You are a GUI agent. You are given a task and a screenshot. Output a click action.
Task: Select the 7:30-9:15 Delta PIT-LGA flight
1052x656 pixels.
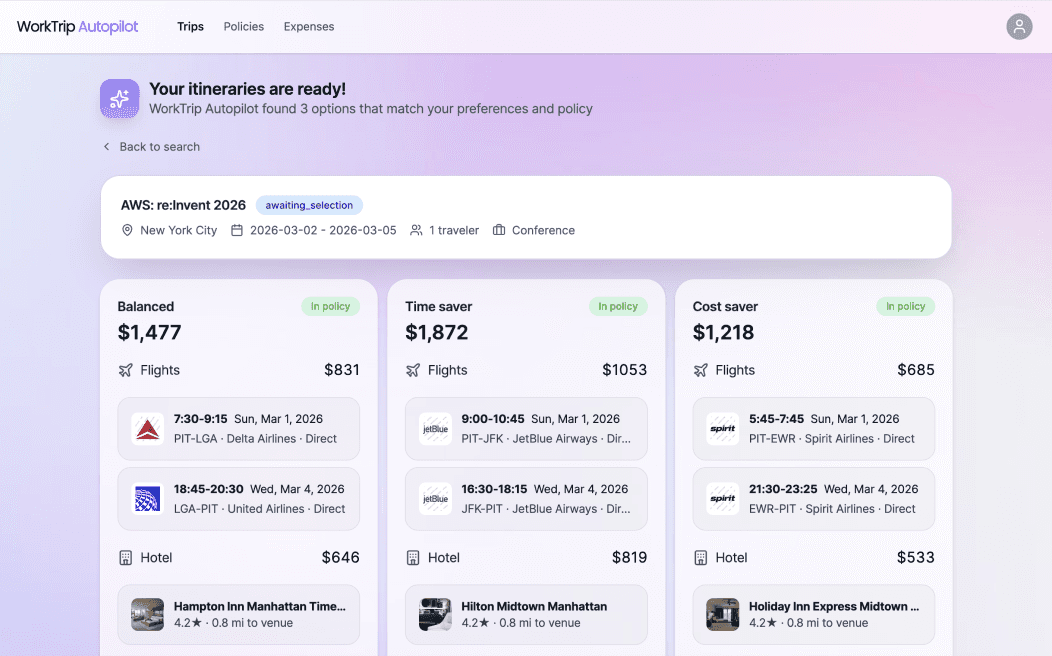tap(239, 429)
